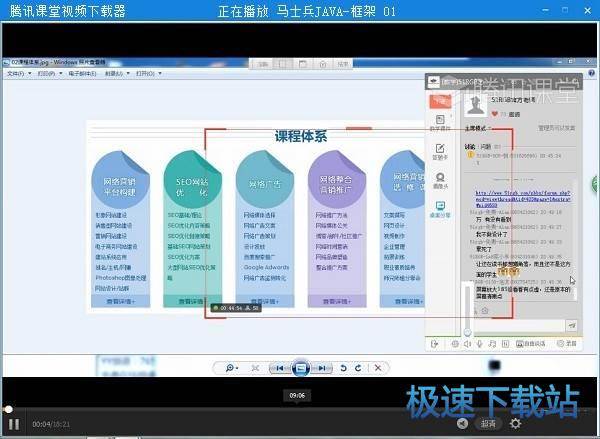Click the video progress bar handle

pos(8,410)
